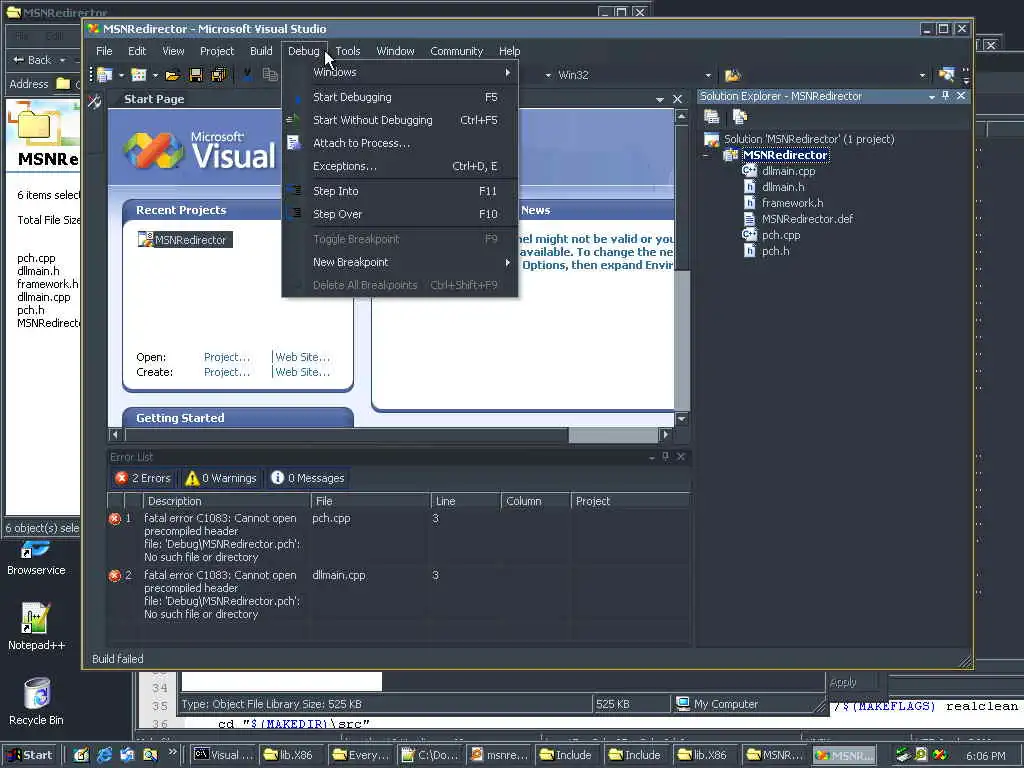Open Solution Explorer window position dropdown

932,97
